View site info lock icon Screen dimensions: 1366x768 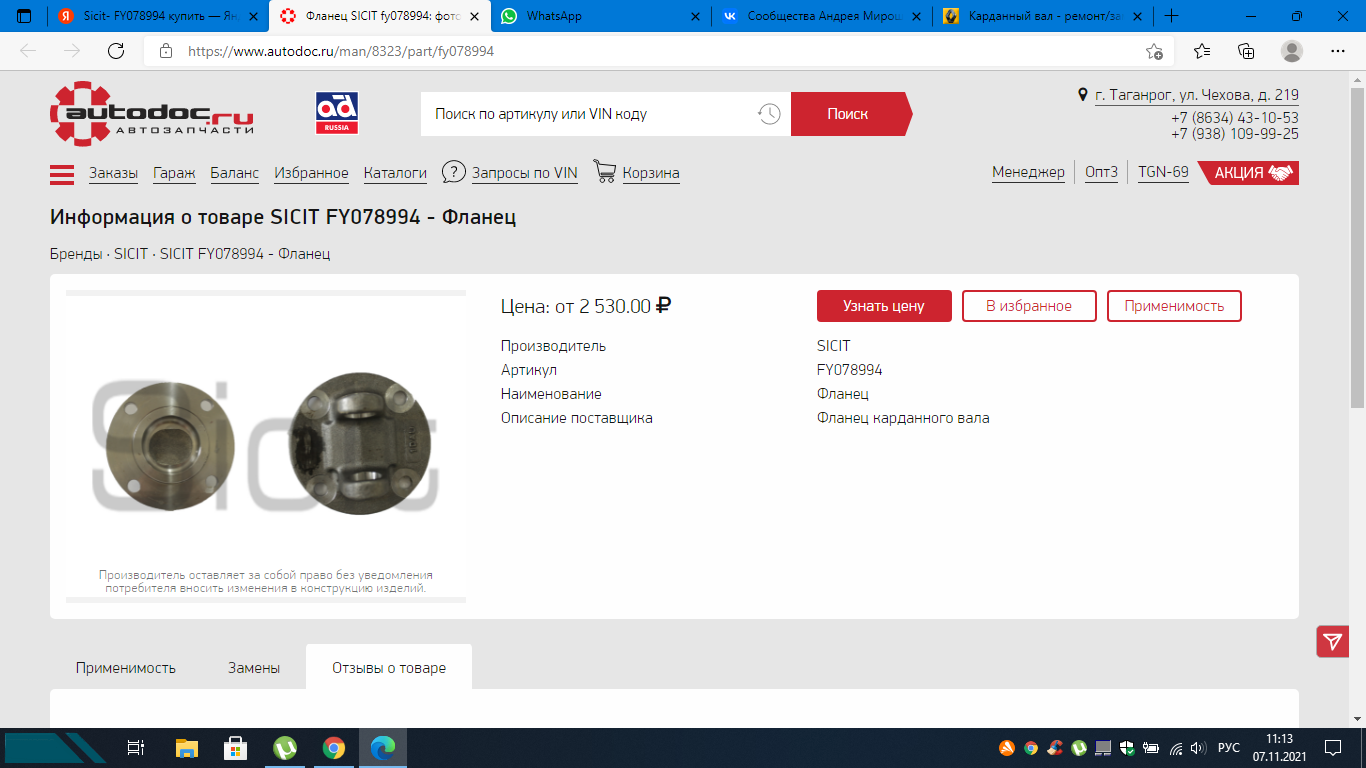(x=166, y=51)
